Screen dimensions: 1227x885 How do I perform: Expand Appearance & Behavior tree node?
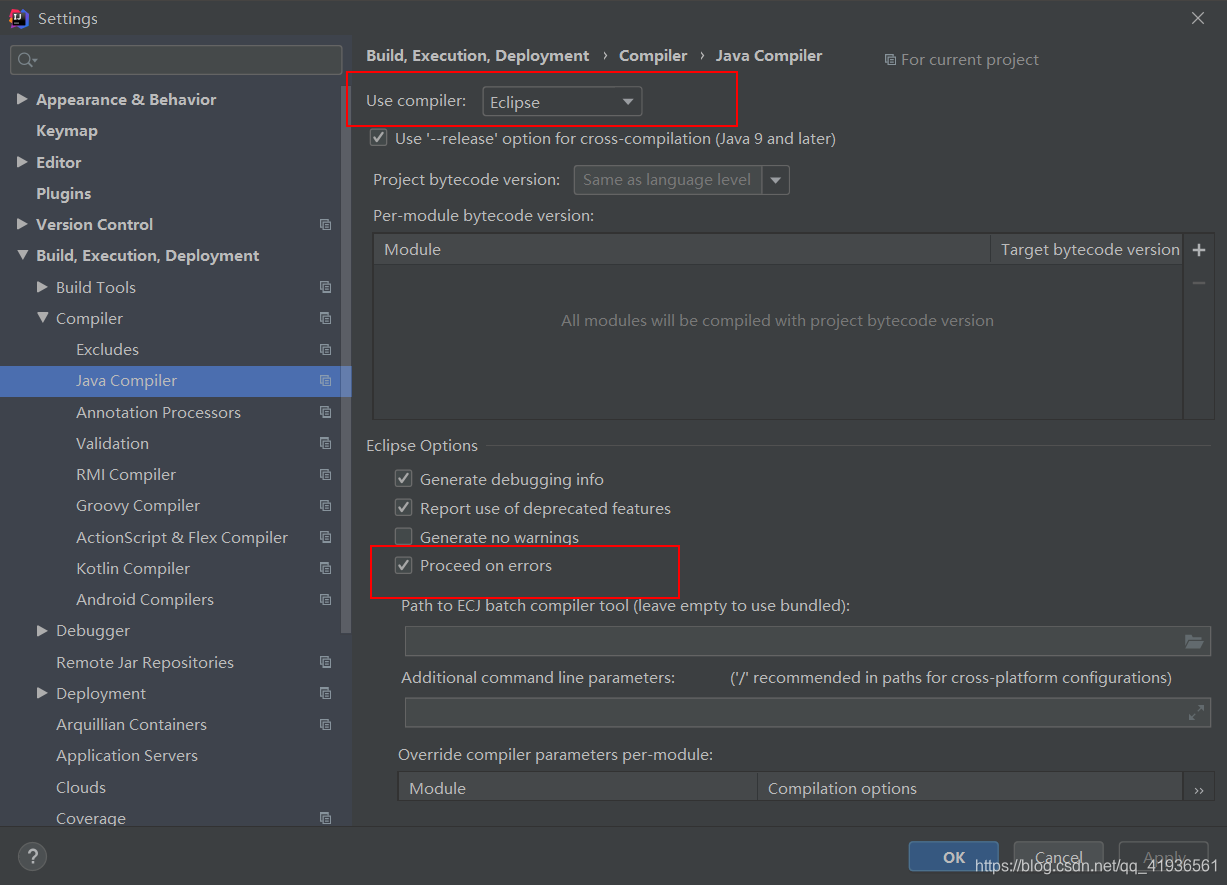(22, 99)
